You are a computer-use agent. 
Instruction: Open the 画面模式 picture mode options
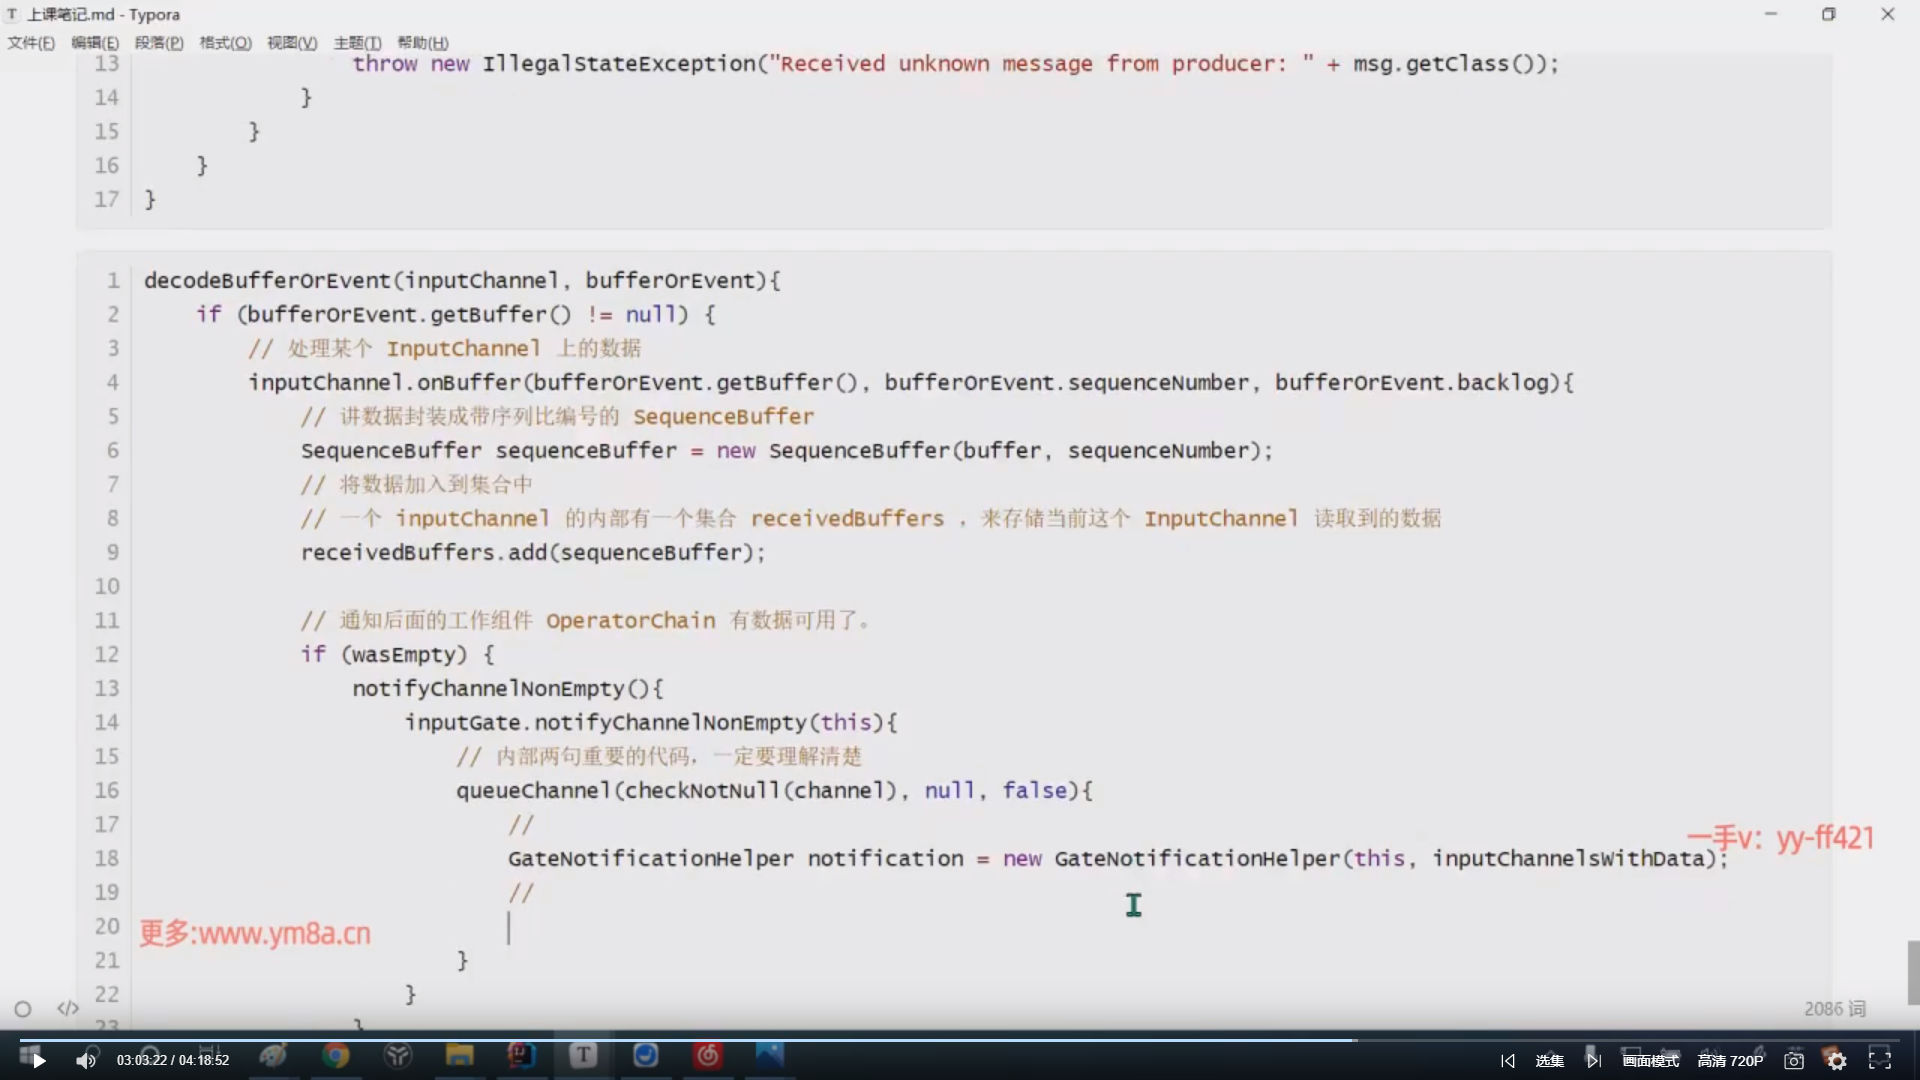tap(1651, 1061)
